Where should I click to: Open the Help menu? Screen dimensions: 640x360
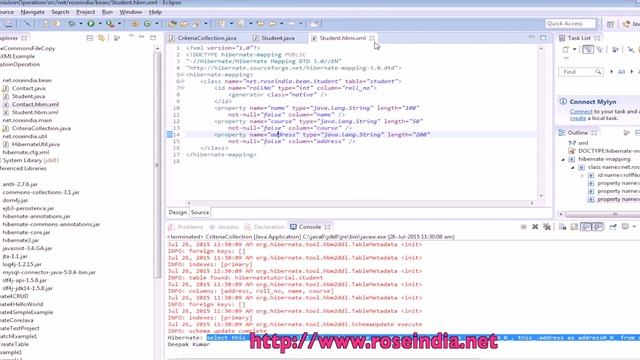155,12
